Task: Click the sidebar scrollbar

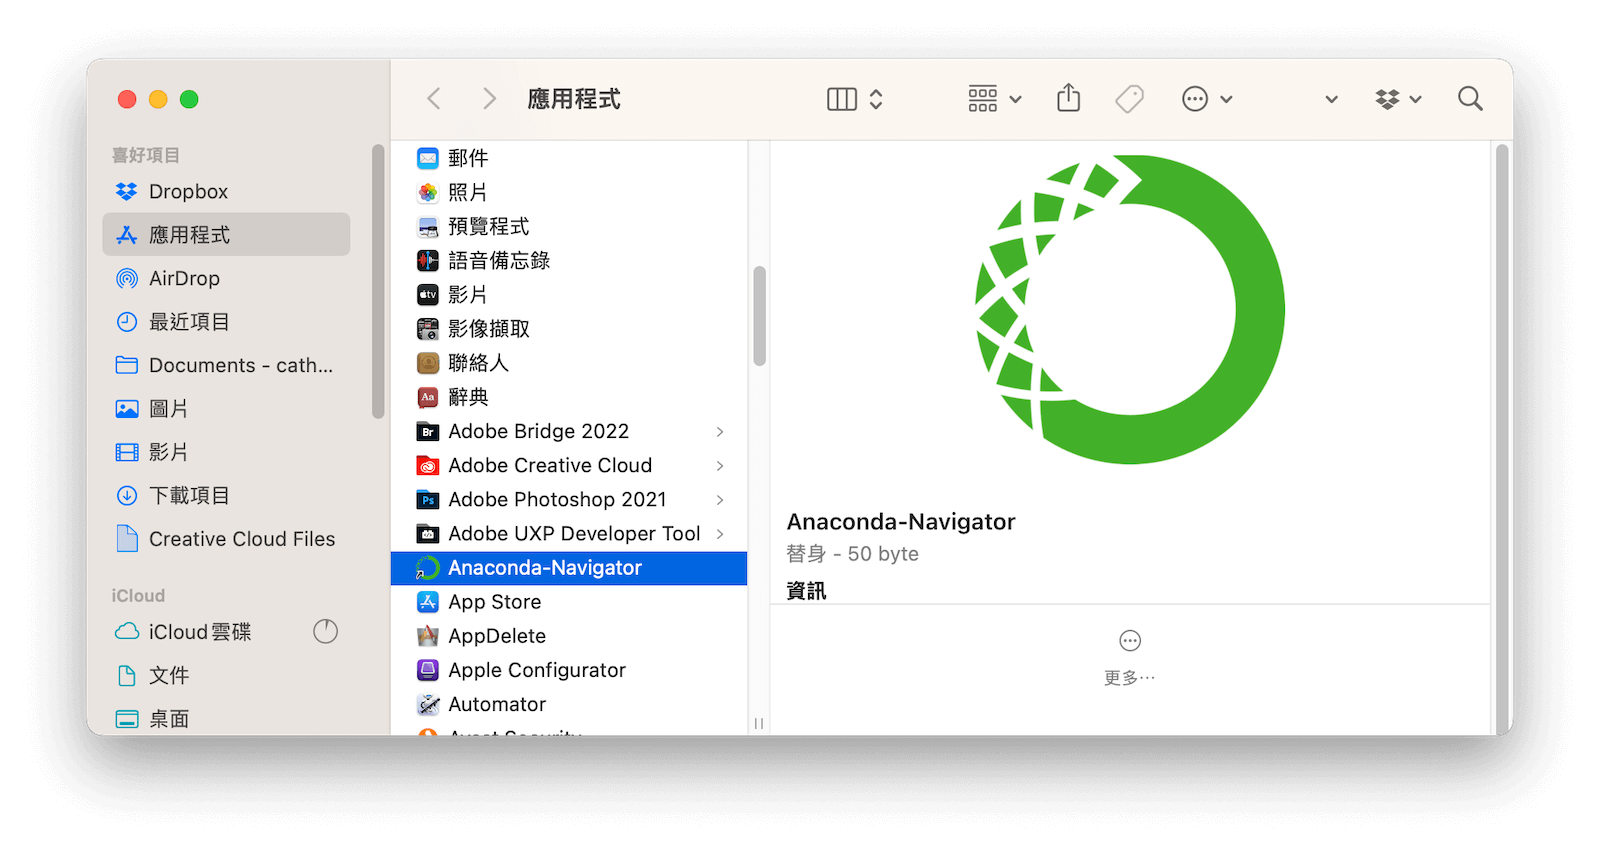Action: tap(378, 281)
